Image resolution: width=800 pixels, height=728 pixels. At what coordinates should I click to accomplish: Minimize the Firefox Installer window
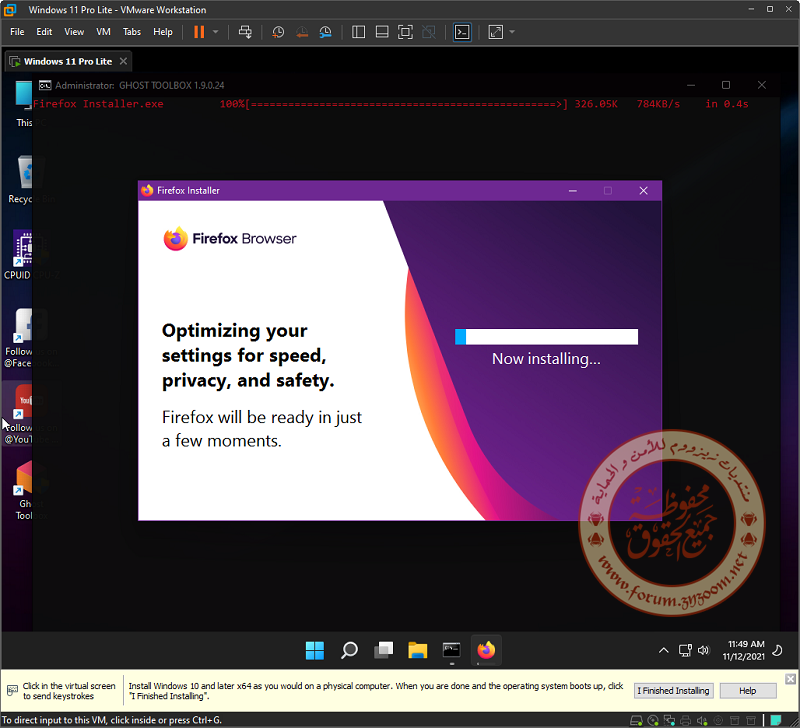[573, 191]
